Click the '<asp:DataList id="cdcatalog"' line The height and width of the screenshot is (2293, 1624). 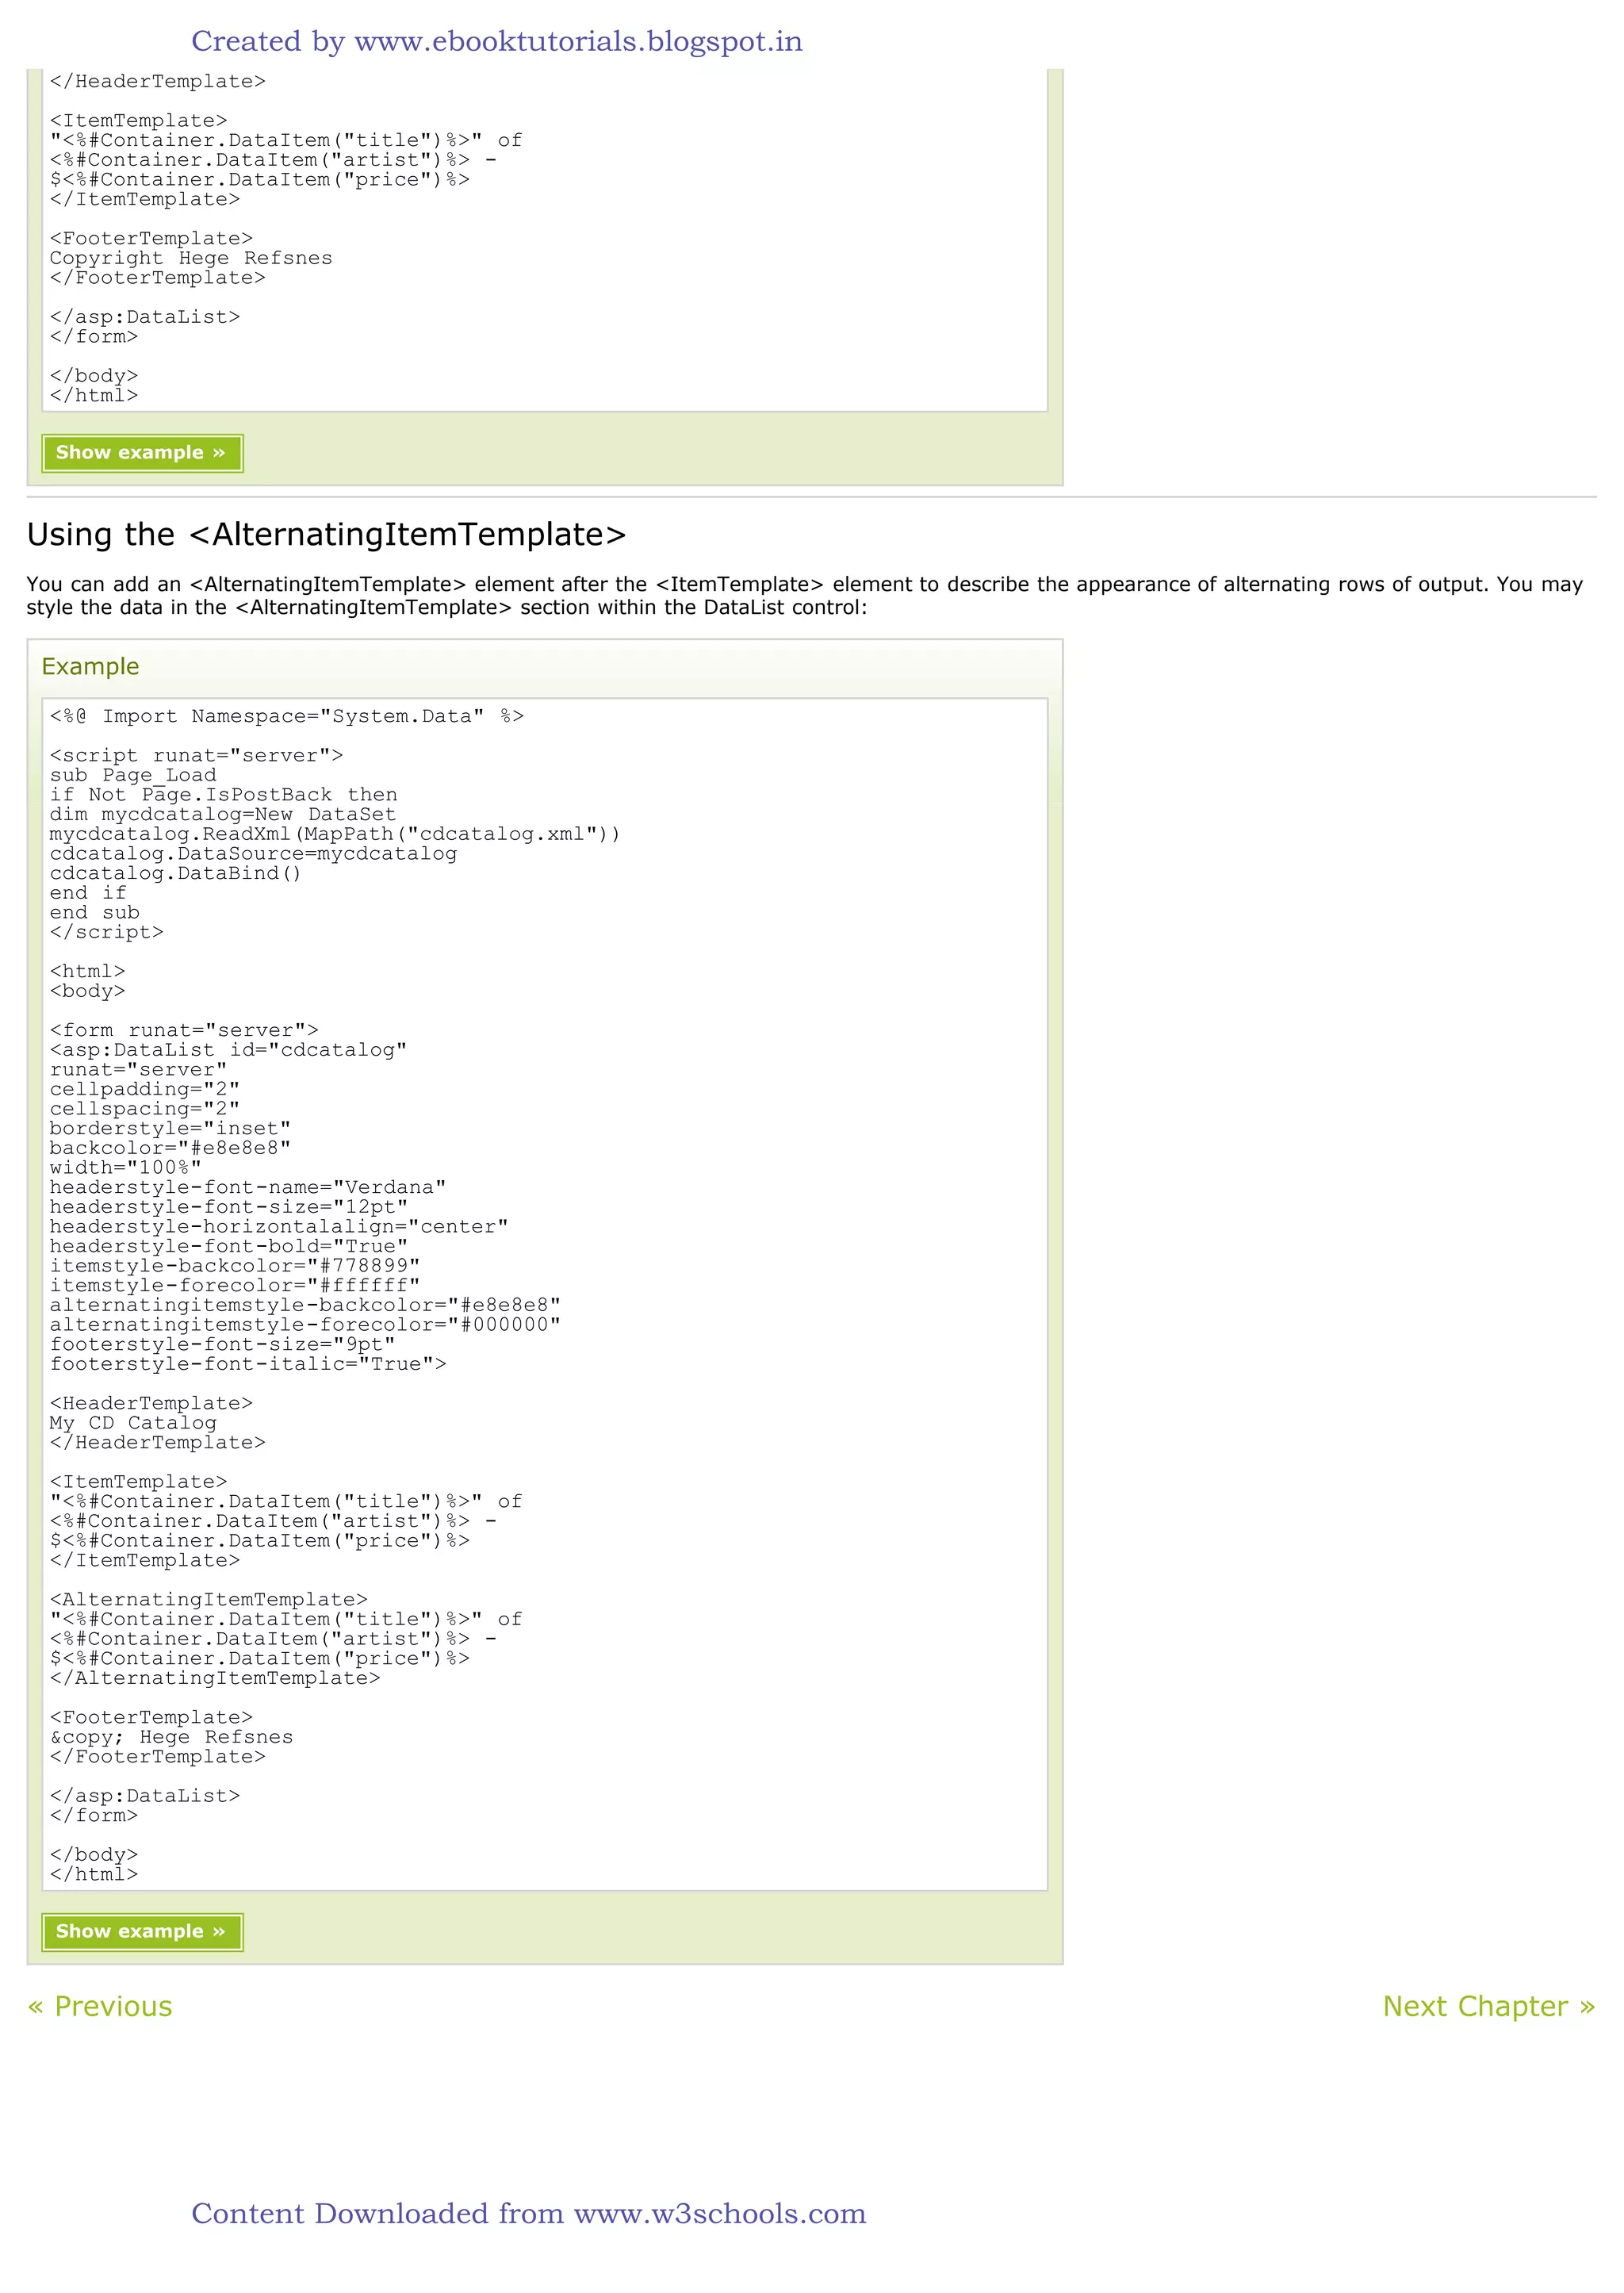coord(228,1050)
